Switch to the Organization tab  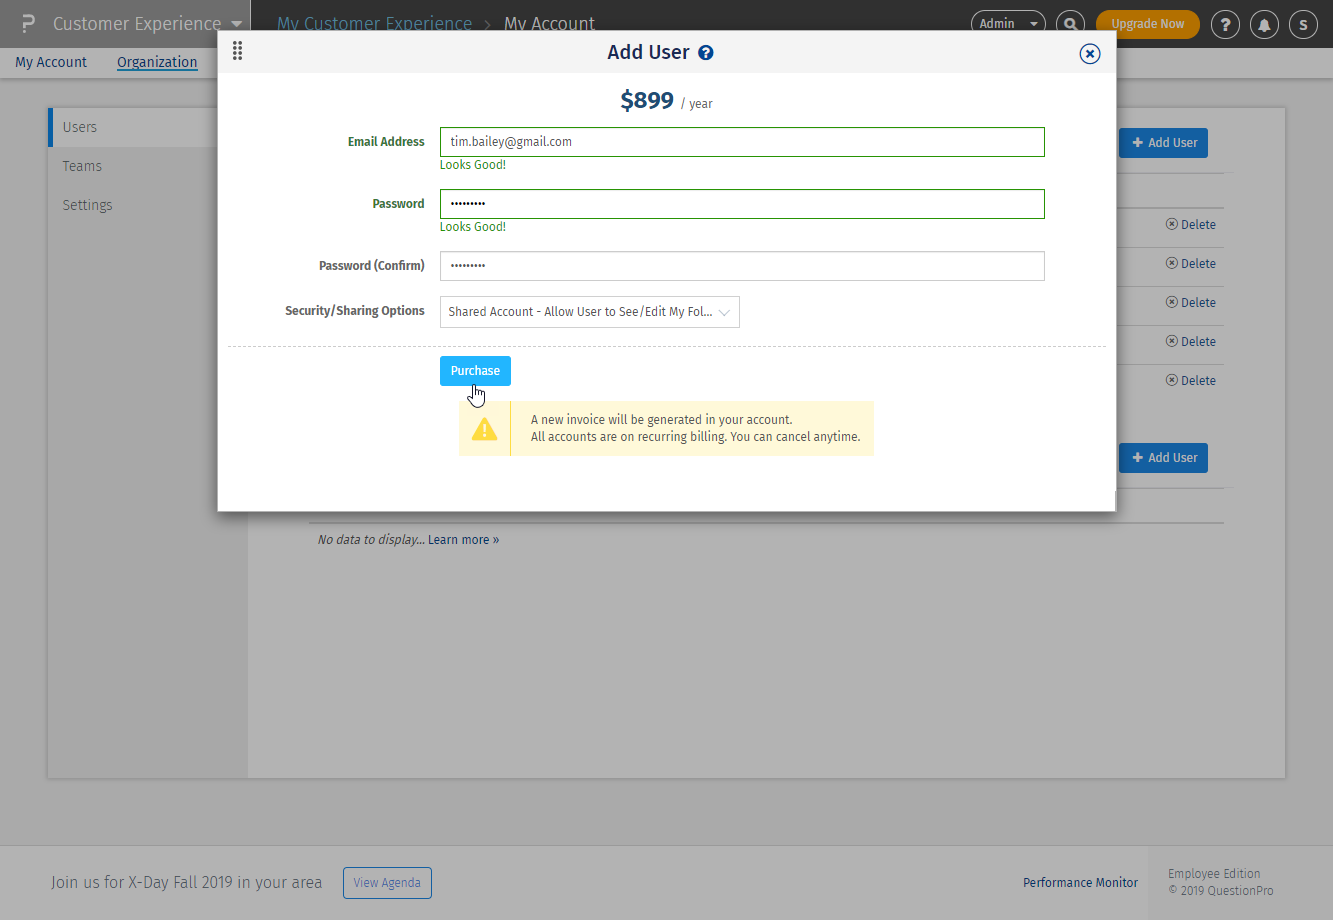tap(156, 62)
